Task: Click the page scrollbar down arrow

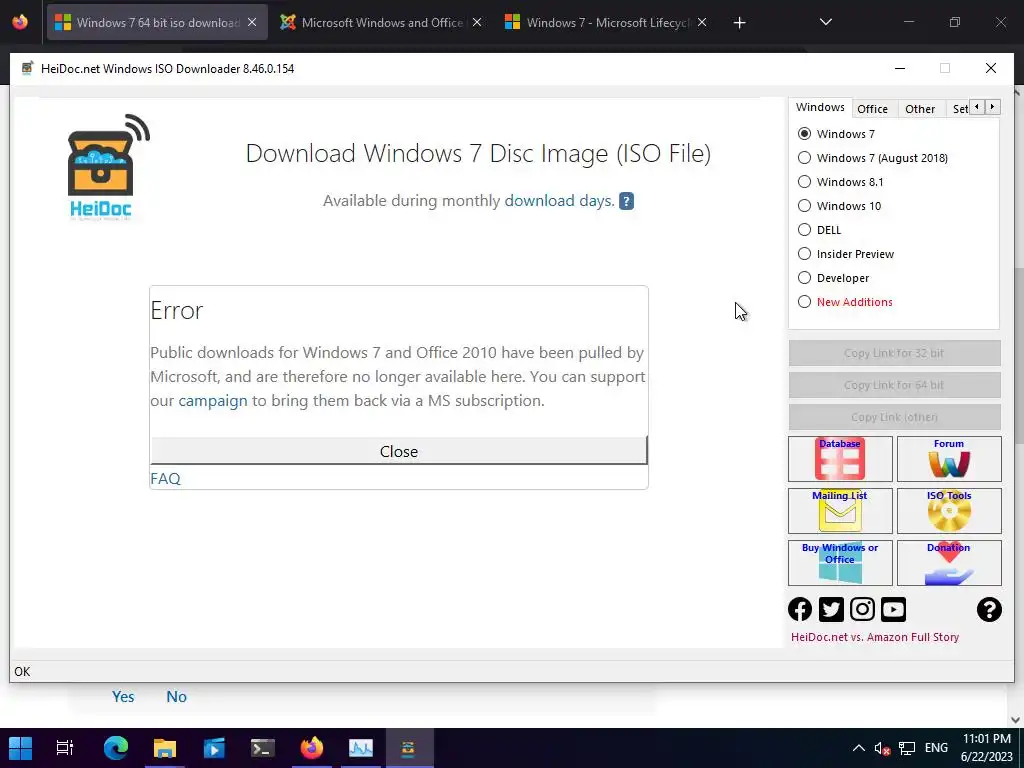Action: coord(1016,720)
